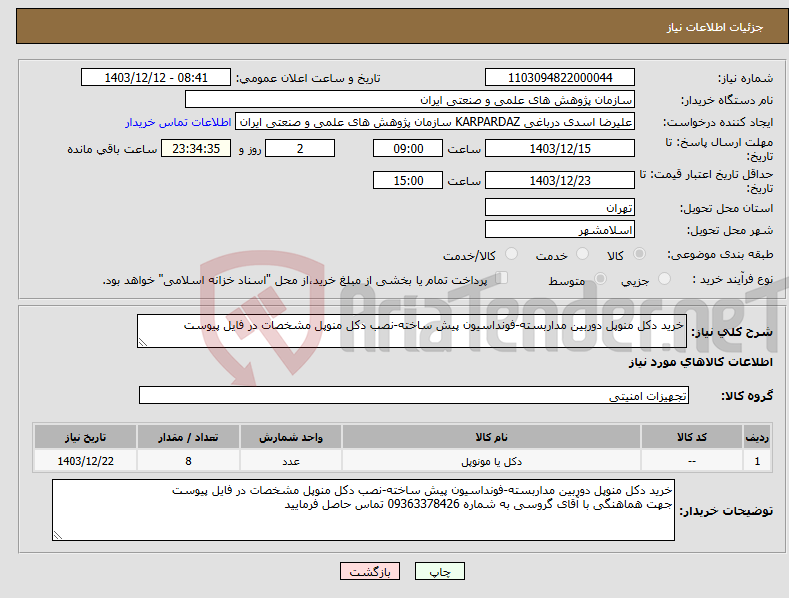
Task: Toggle the اسناد خزانه اسلامی payment checkbox
Action: [502, 278]
